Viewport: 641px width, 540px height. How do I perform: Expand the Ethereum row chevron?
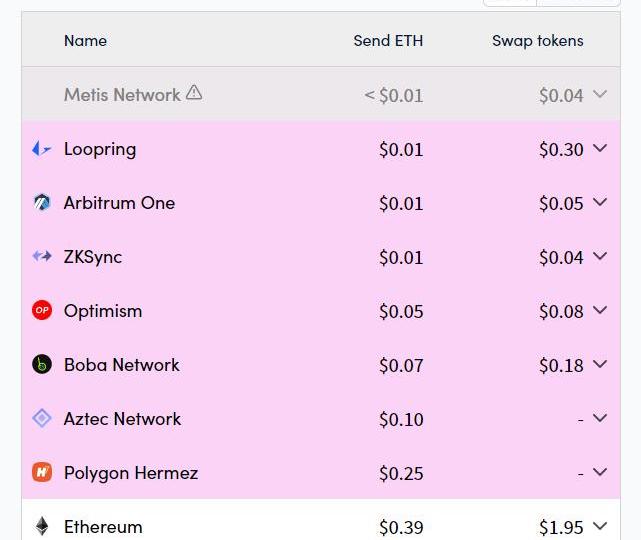pos(600,526)
